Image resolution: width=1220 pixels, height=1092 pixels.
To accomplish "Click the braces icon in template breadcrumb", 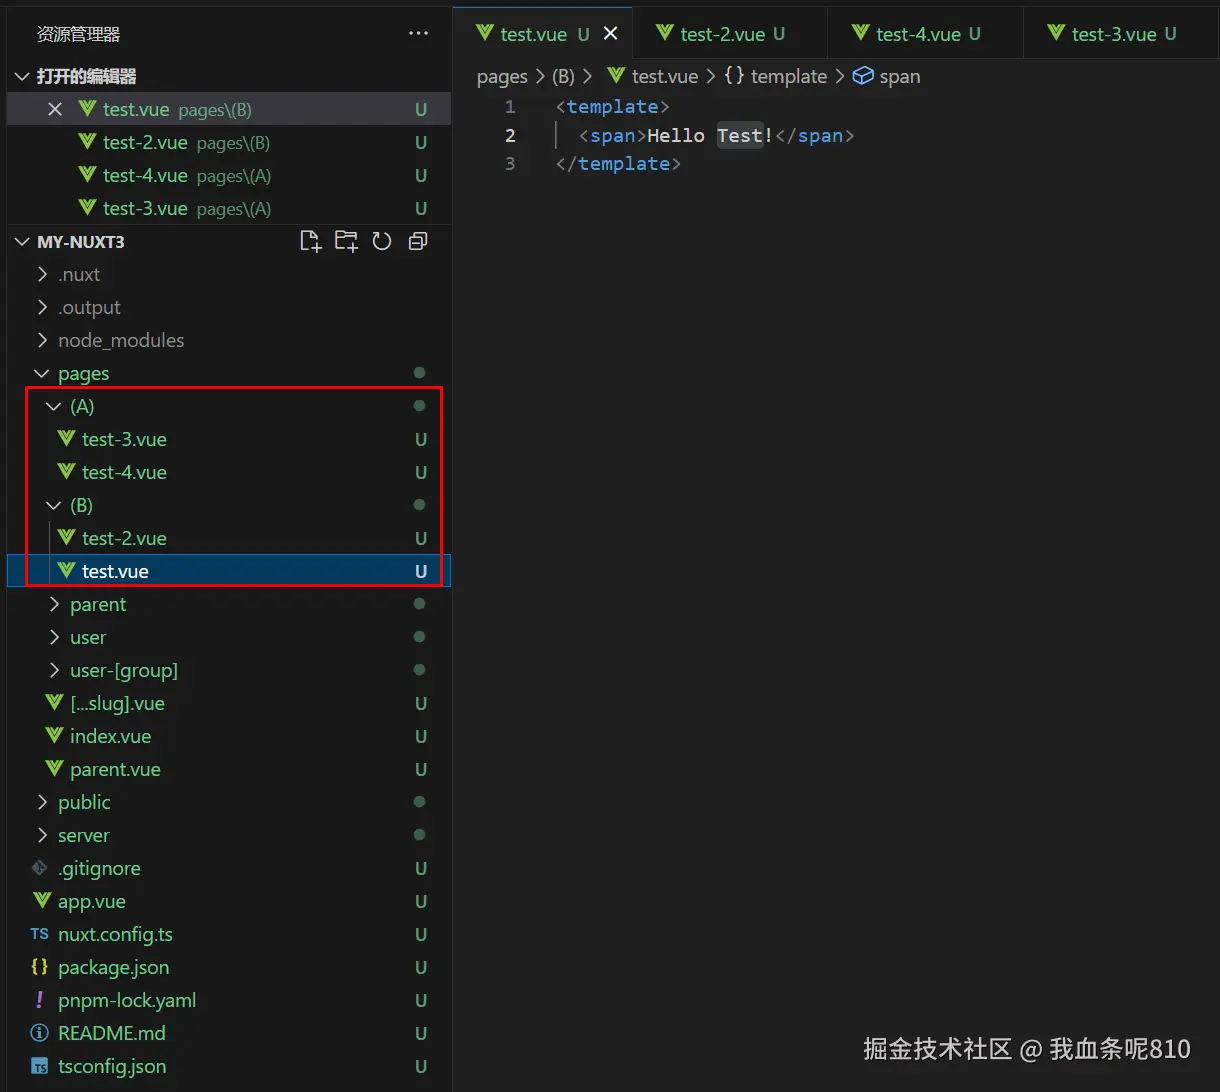I will pyautogui.click(x=734, y=76).
